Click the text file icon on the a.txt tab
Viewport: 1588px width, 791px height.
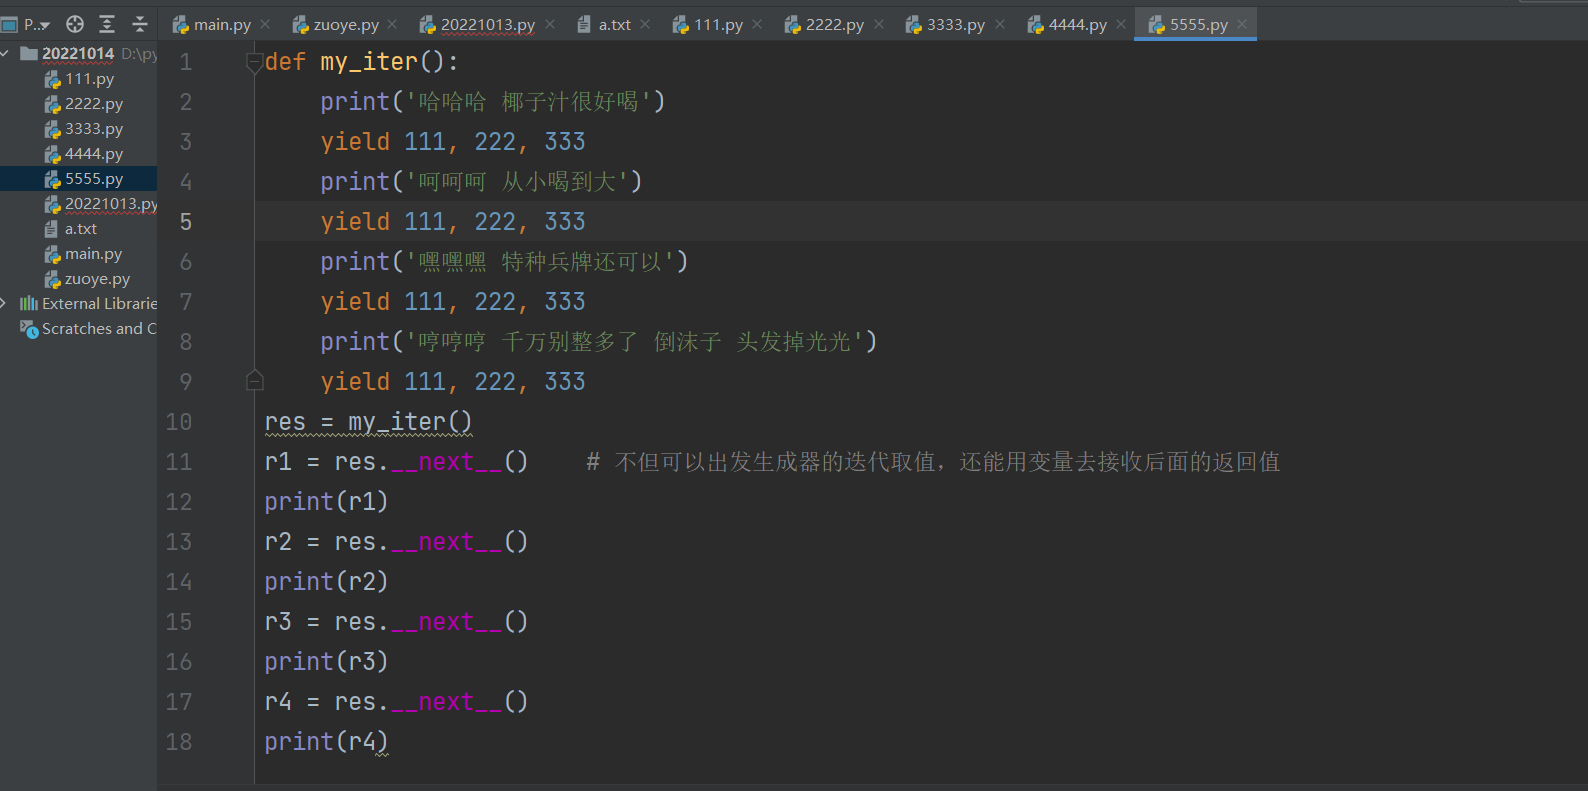(x=584, y=25)
